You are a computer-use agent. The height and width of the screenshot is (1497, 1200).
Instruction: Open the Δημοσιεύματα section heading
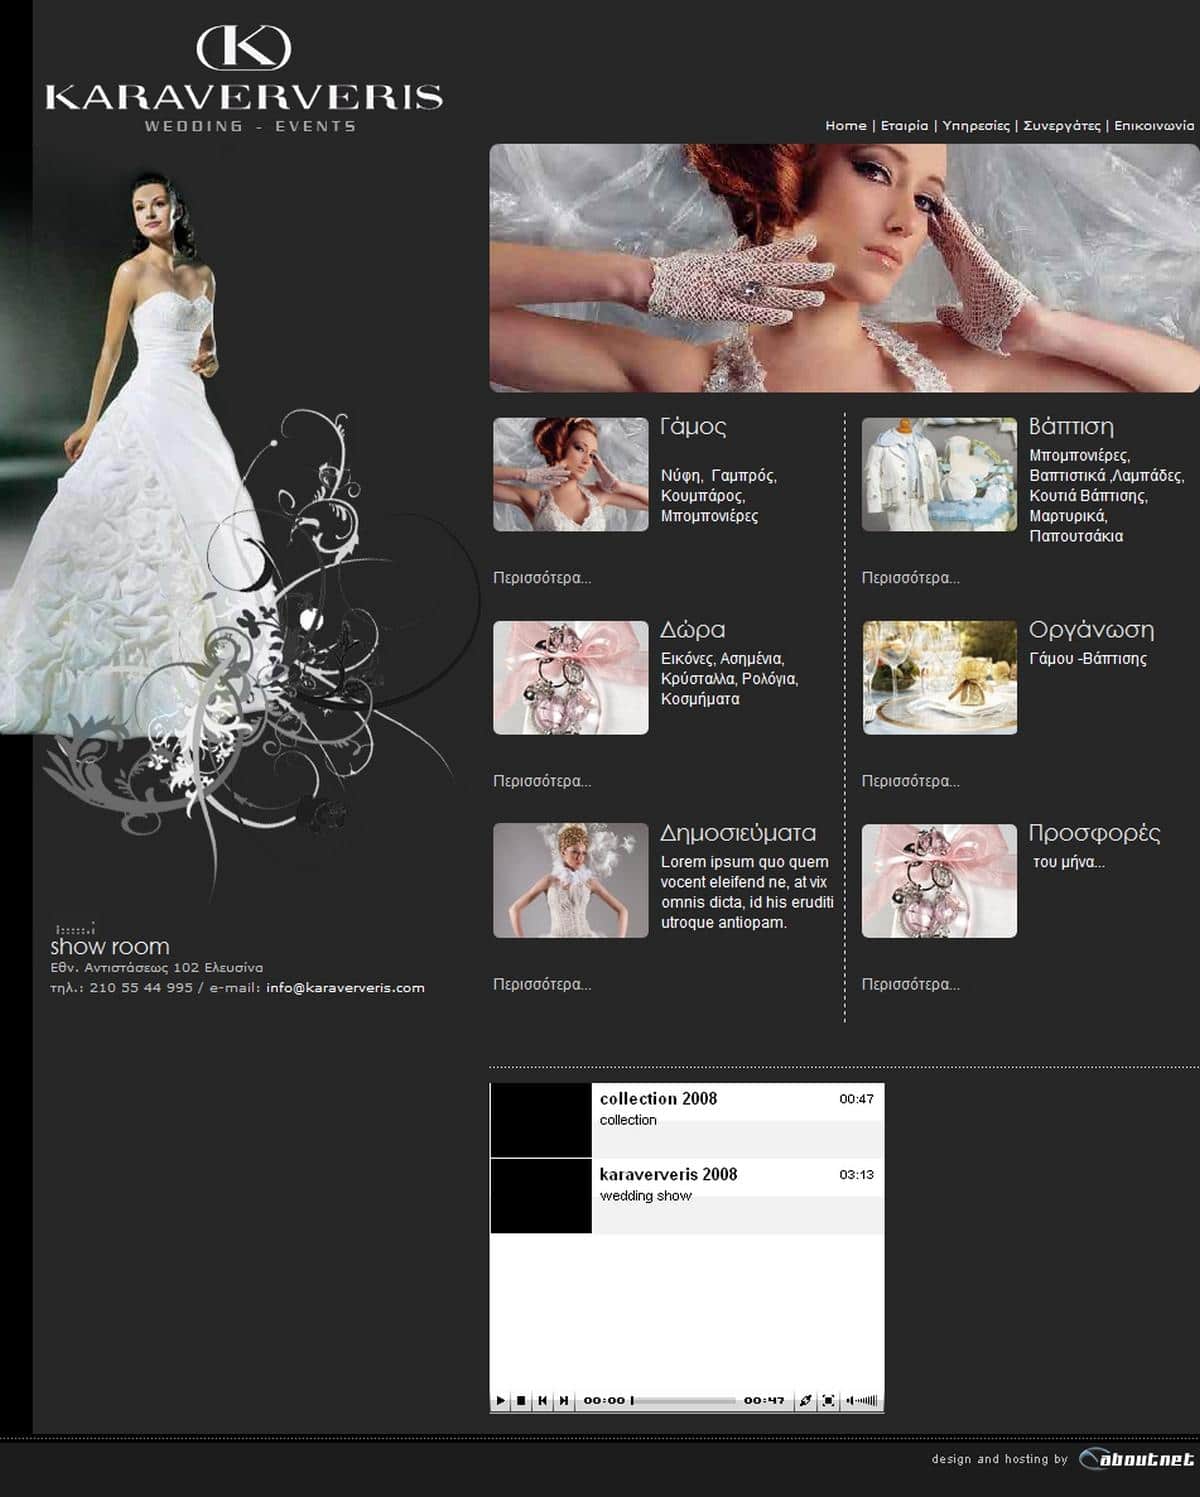[x=738, y=833]
